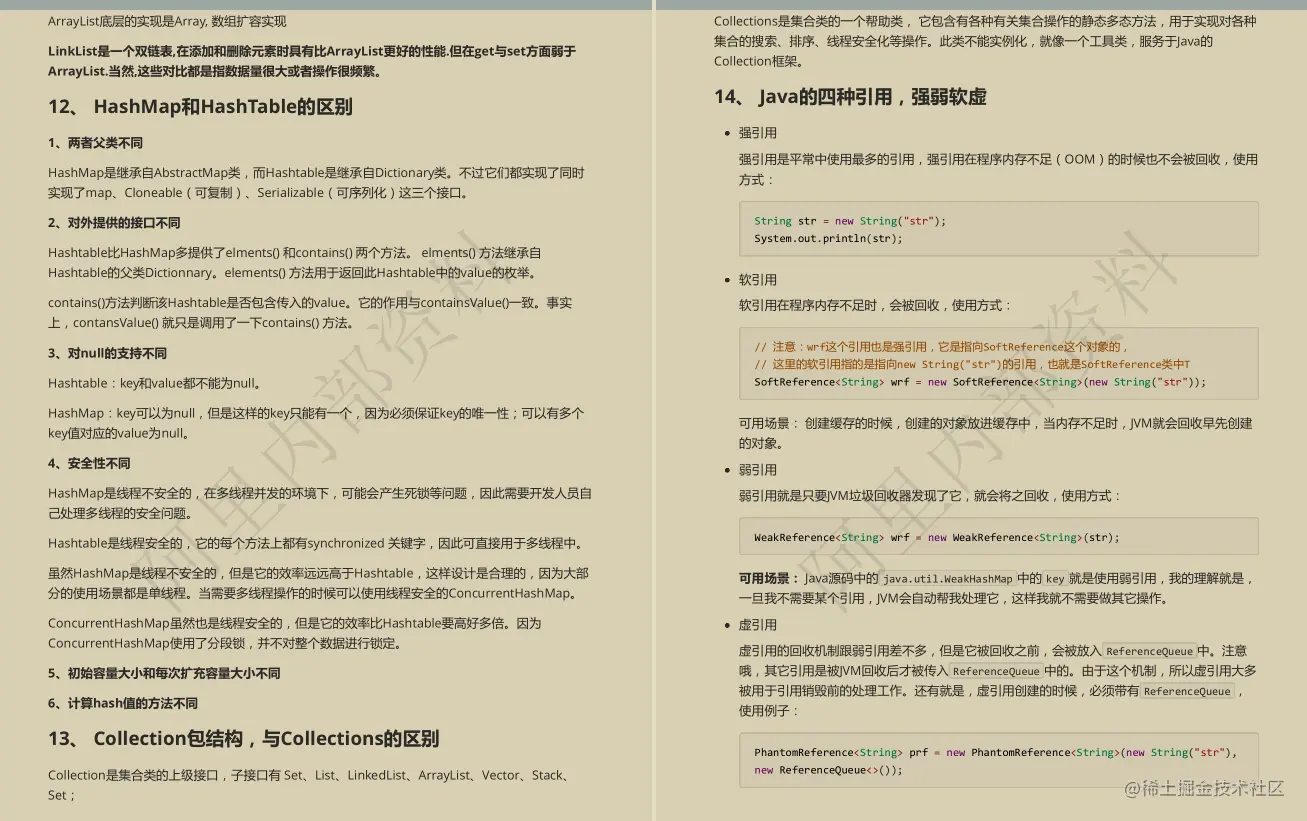The image size is (1307, 821).
Task: Click subheading "4、安全性不同"
Action: [89, 463]
